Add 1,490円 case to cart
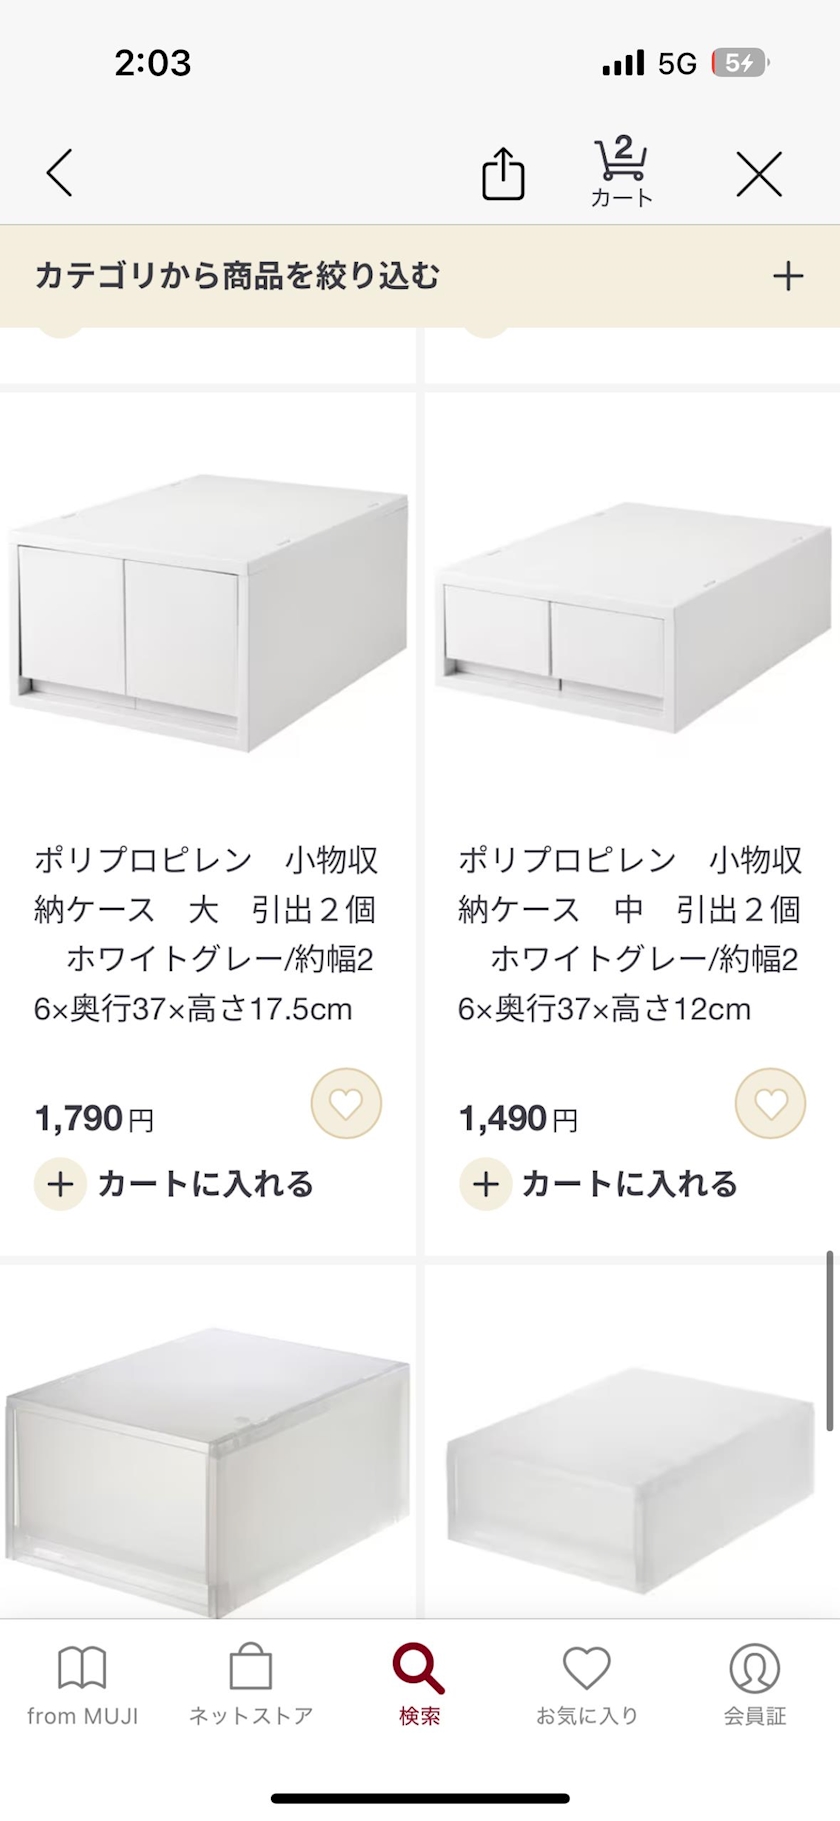Viewport: 840px width, 1821px height. (599, 1184)
